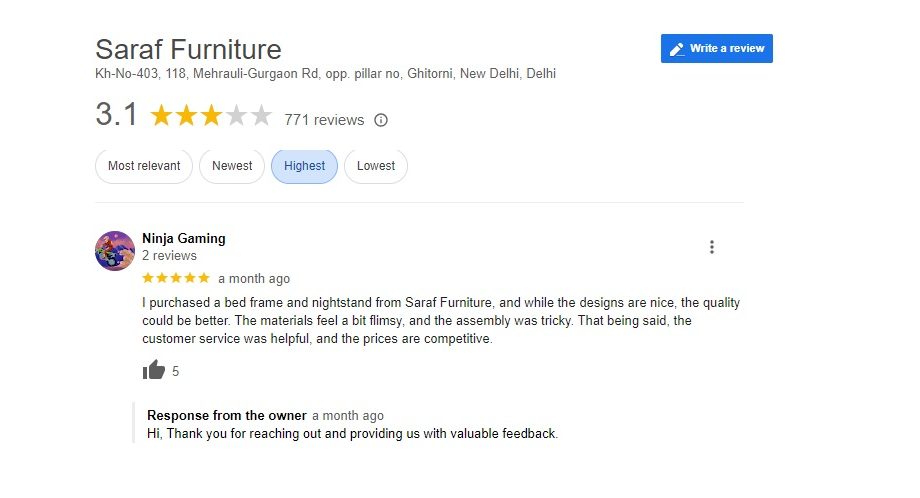
Task: Click the five-star rating on the review
Action: tap(176, 278)
